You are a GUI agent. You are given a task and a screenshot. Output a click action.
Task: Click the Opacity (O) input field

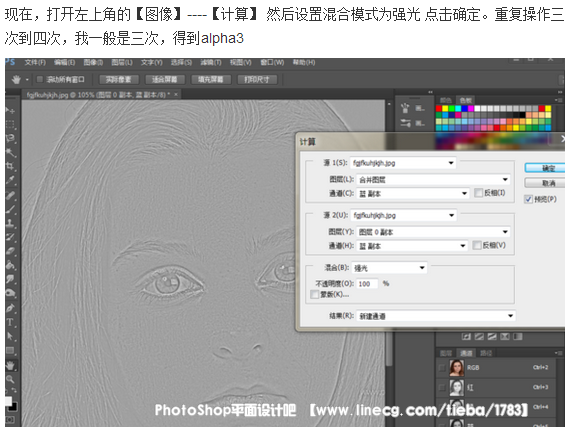pyautogui.click(x=367, y=284)
